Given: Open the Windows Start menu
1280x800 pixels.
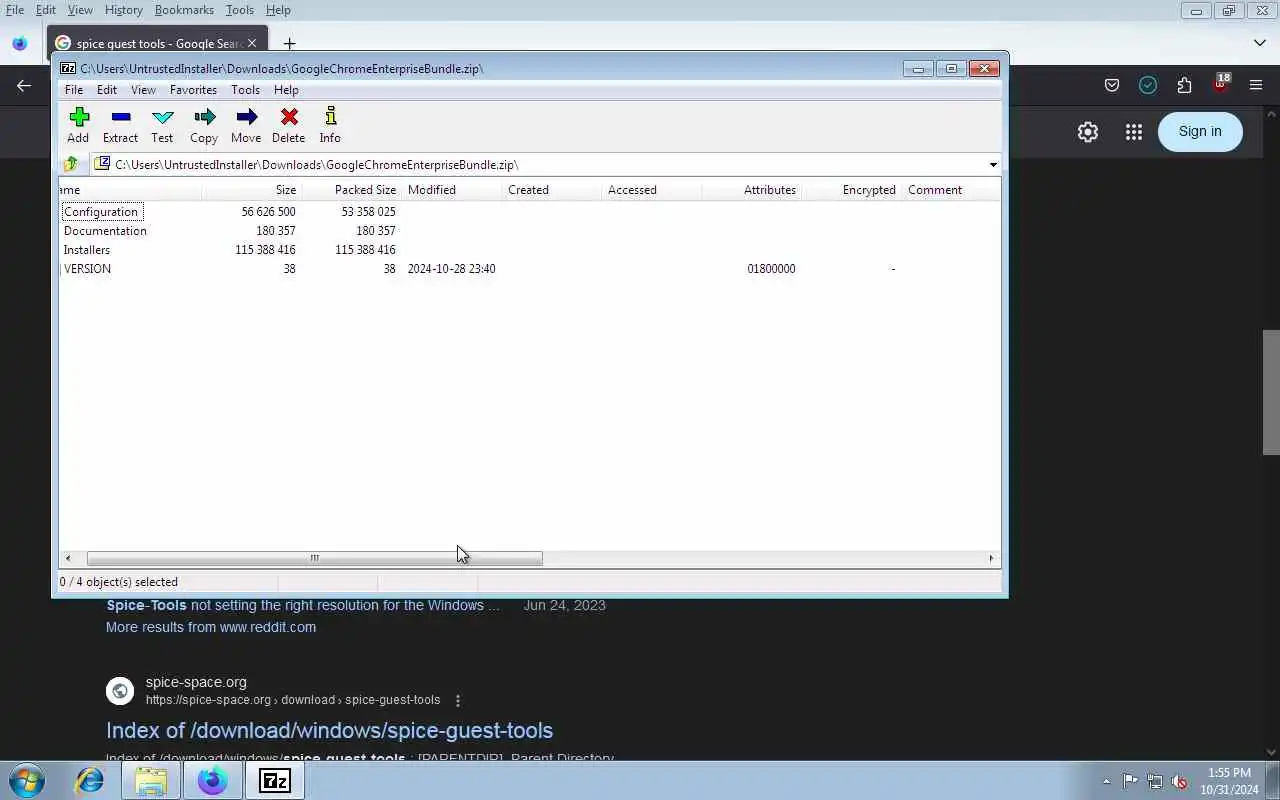Looking at the screenshot, I should [26, 780].
